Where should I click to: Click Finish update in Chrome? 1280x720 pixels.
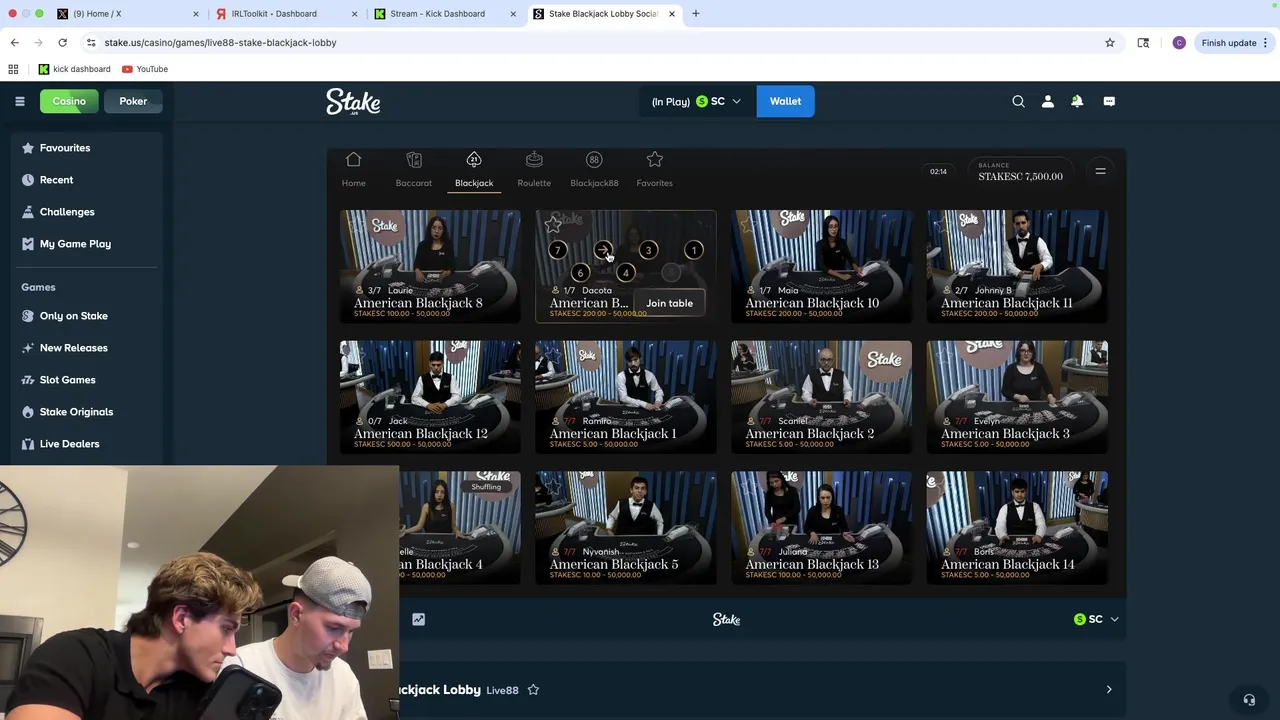click(x=1235, y=43)
